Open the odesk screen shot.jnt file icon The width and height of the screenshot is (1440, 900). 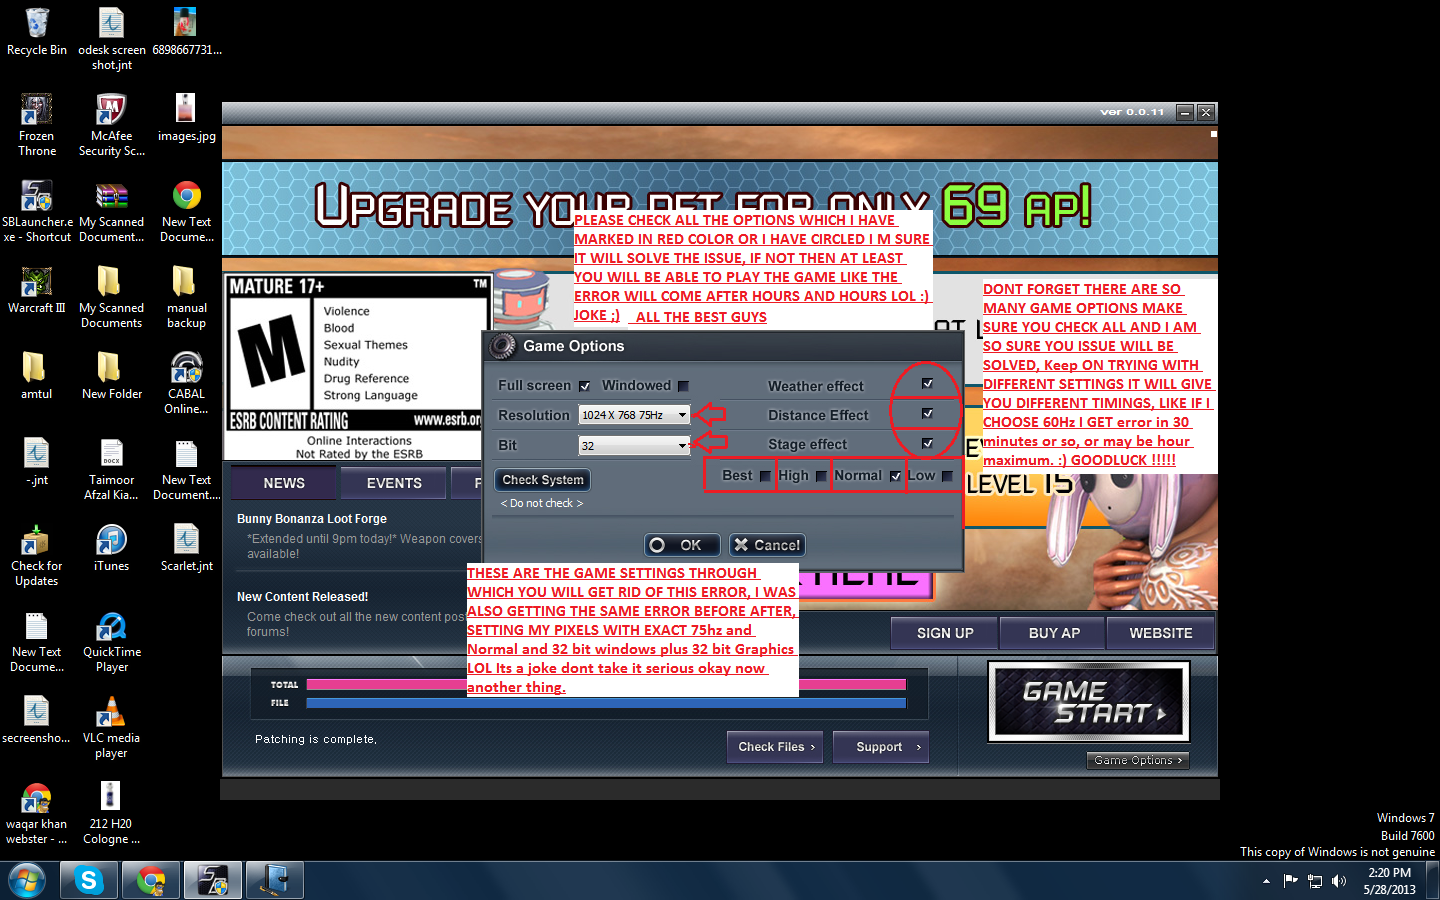112,39
